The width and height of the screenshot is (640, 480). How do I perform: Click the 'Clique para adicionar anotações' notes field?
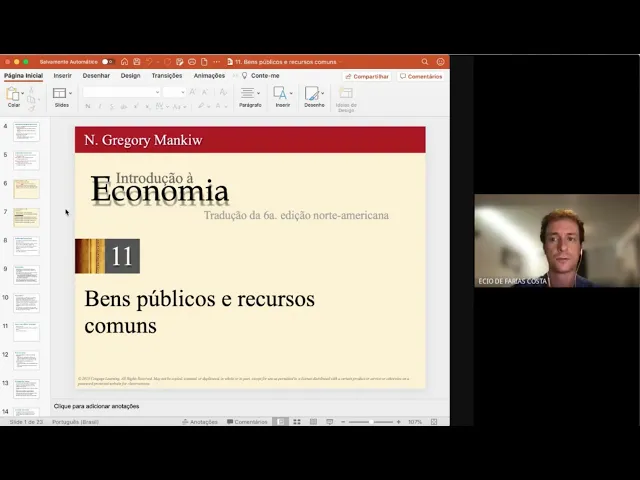tap(96, 406)
